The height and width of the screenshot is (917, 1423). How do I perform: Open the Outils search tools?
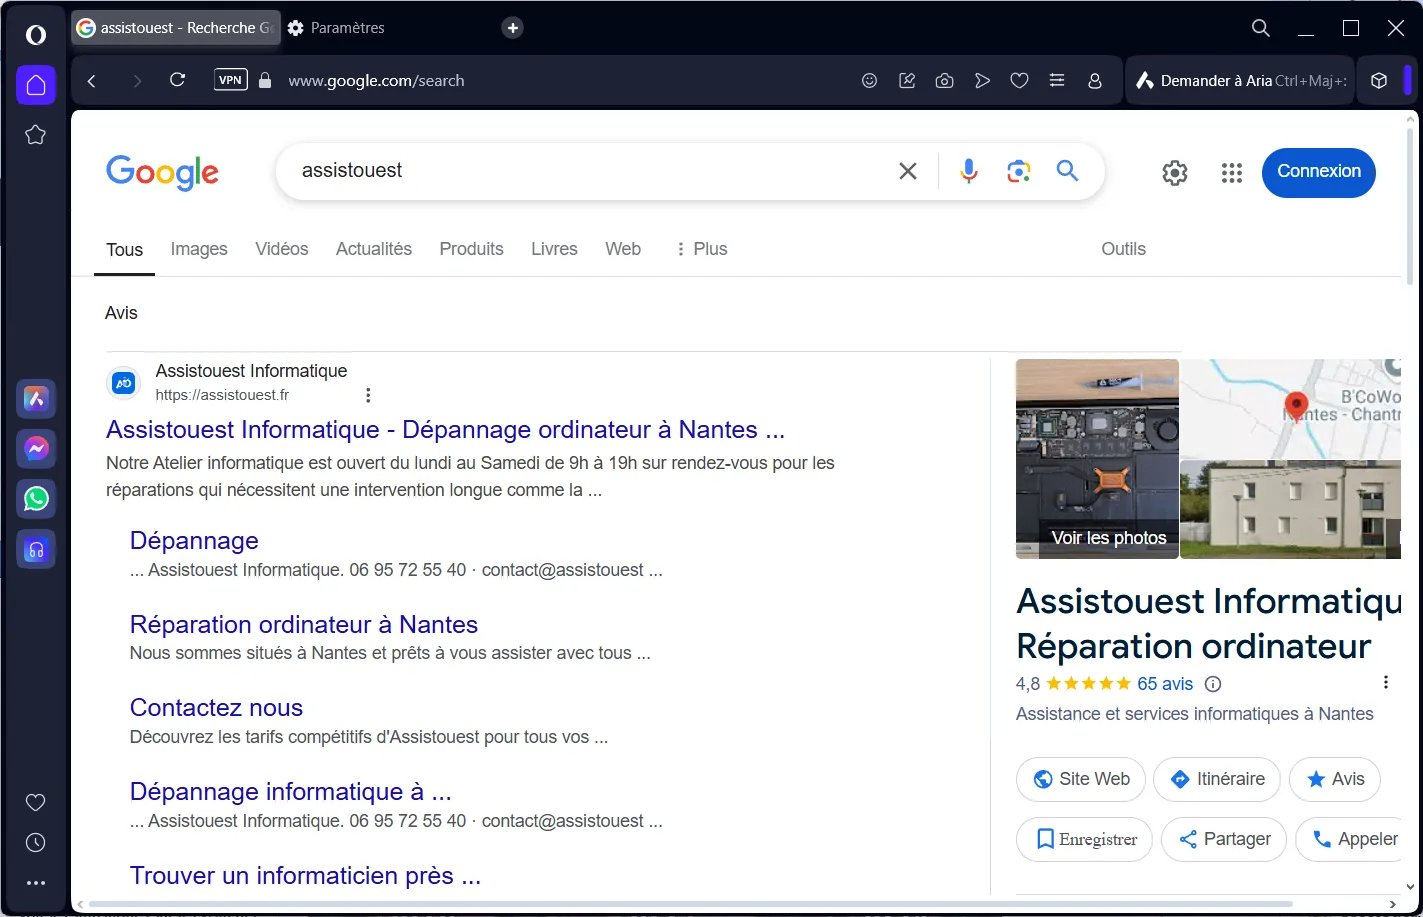[1123, 249]
